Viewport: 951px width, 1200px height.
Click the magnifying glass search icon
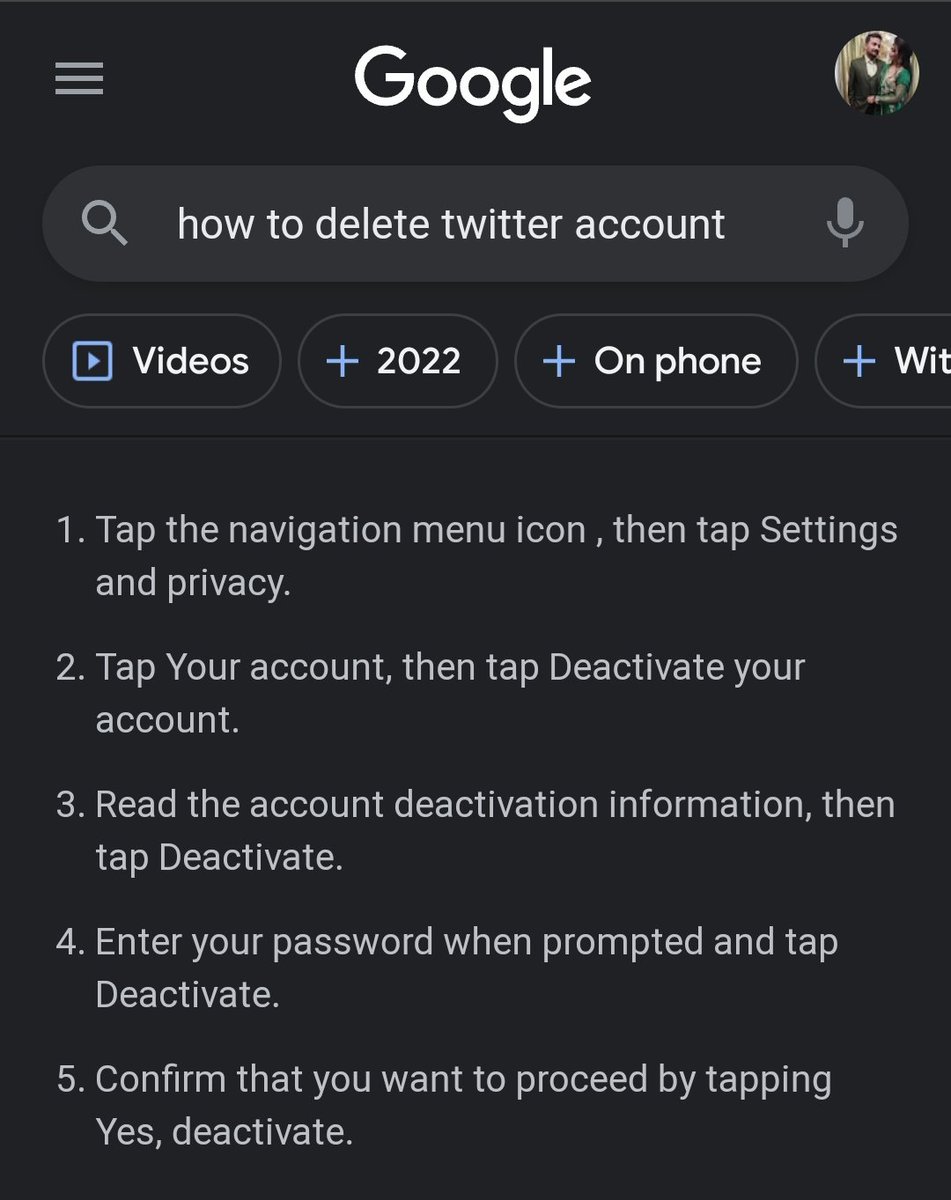pos(104,222)
